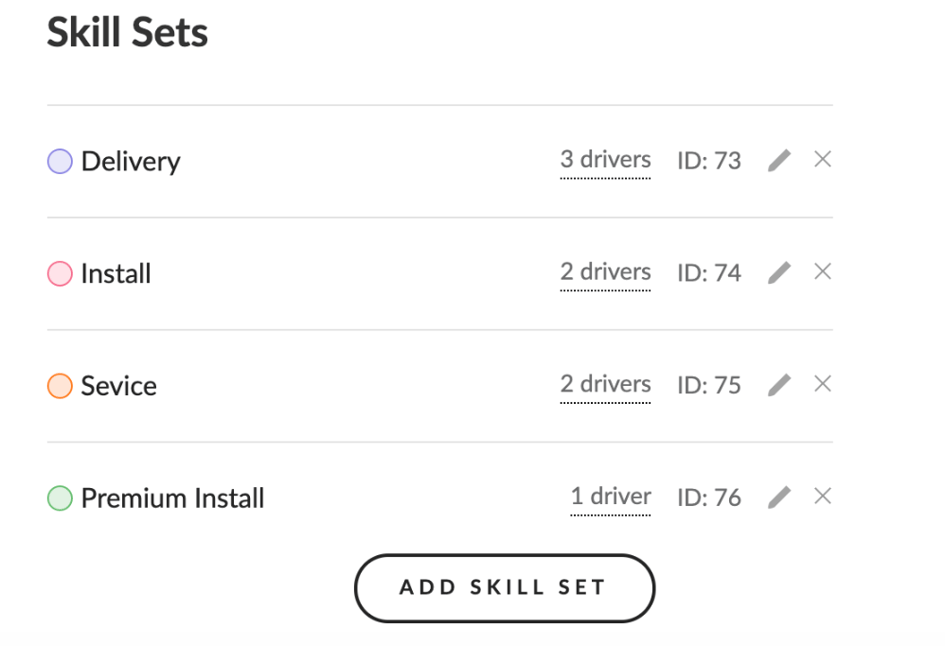Edit the Sevice skill set with pencil icon
Screen dimensions: 945x646
pyautogui.click(x=779, y=384)
